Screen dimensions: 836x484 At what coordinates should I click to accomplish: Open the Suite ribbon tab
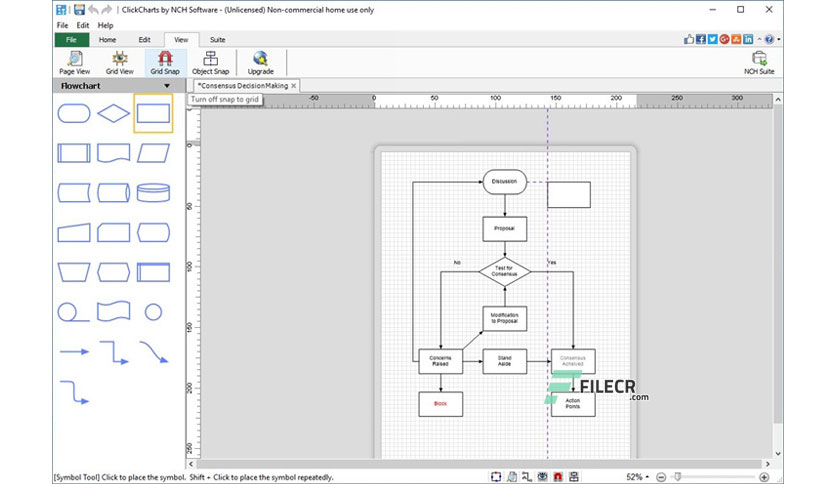click(x=218, y=39)
